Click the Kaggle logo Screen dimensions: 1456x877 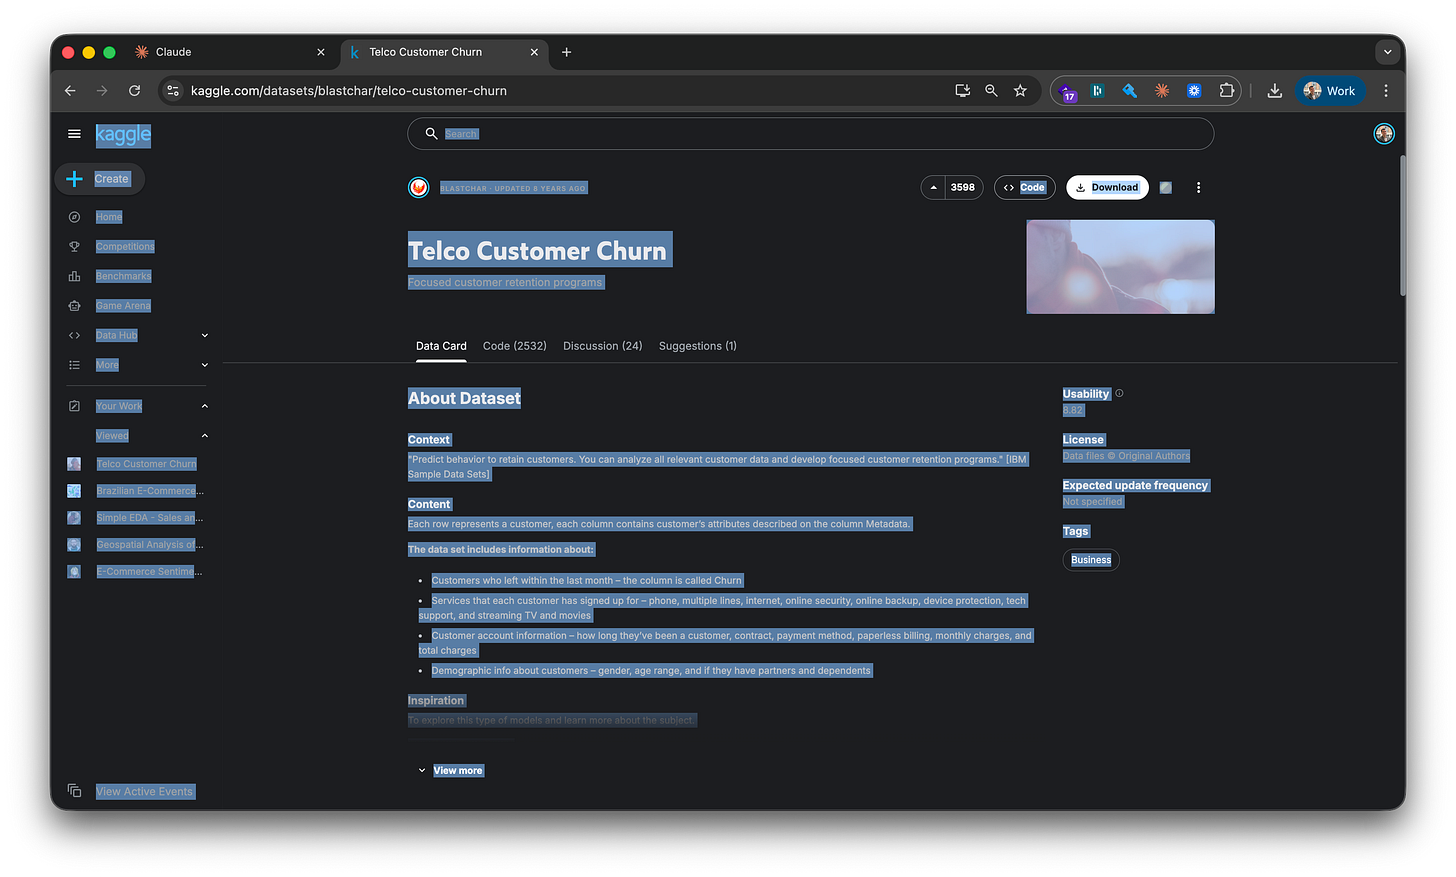point(122,134)
